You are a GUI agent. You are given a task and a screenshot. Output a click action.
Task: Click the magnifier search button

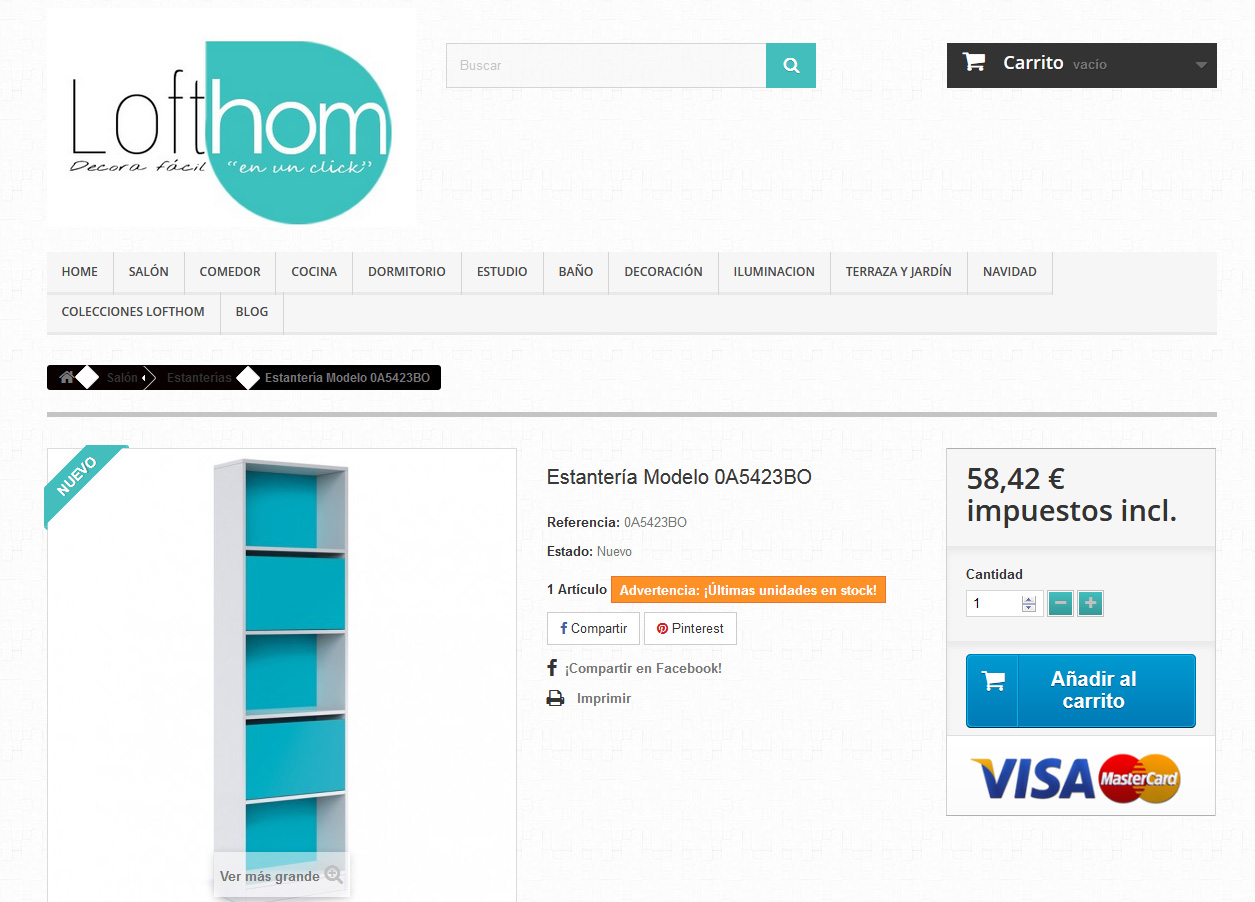click(791, 66)
